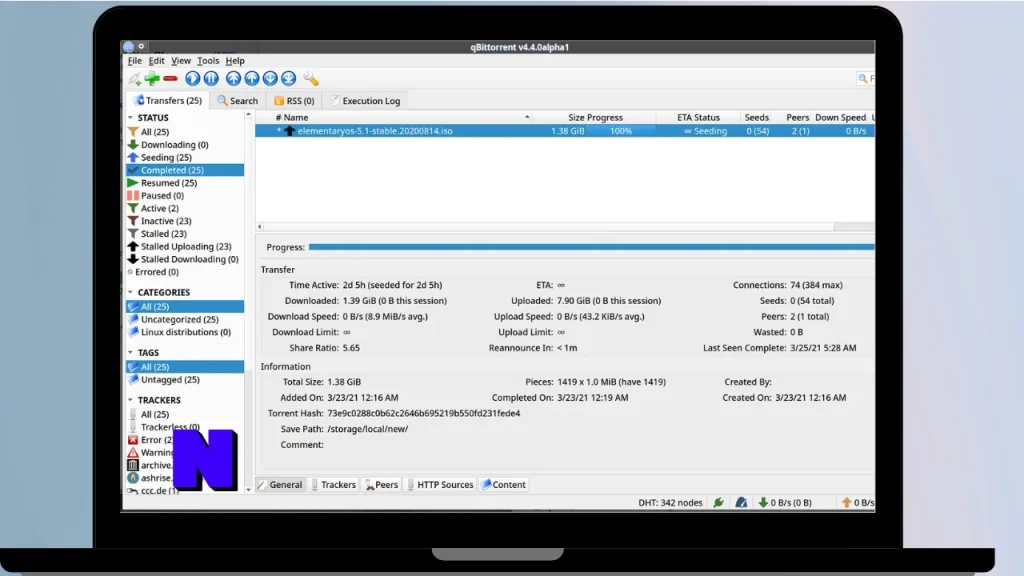This screenshot has width=1024, height=576.
Task: Click the qBittorrent icon in the title bar
Action: tap(129, 46)
